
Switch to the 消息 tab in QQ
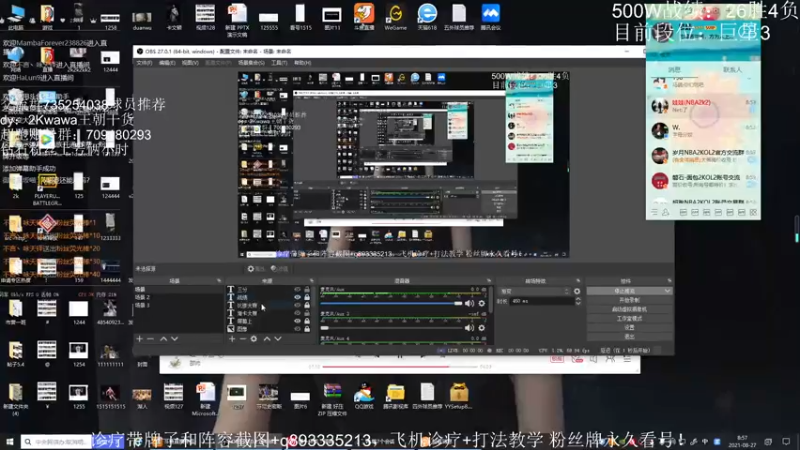[674, 69]
